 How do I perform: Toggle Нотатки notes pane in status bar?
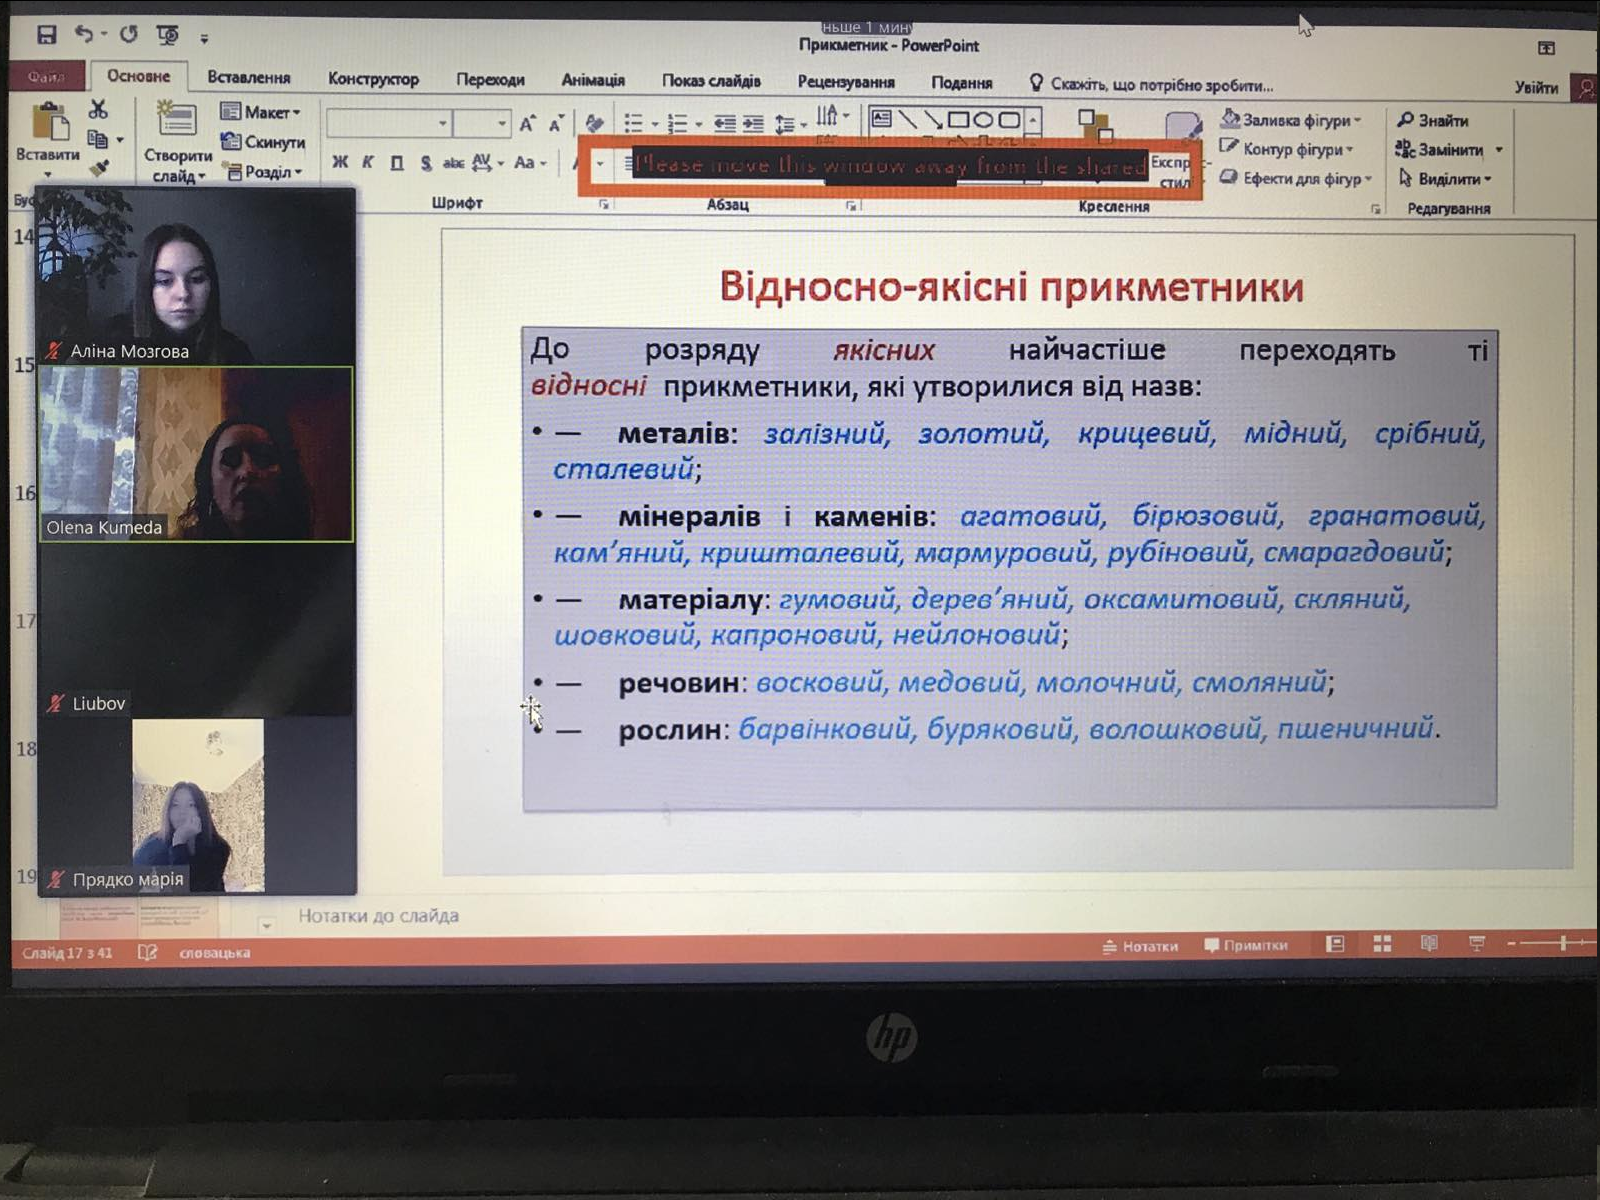(x=1140, y=946)
